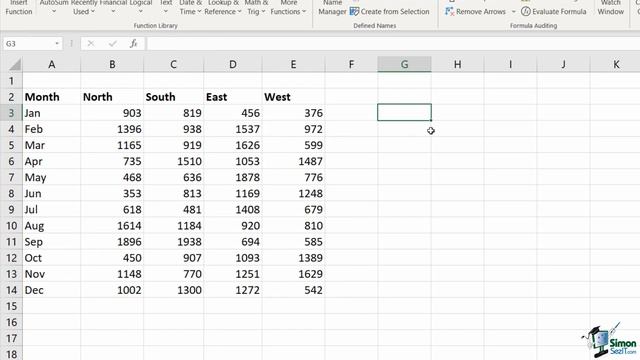Viewport: 640px width, 360px height.
Task: Select the Dec cell
Action: point(51,290)
